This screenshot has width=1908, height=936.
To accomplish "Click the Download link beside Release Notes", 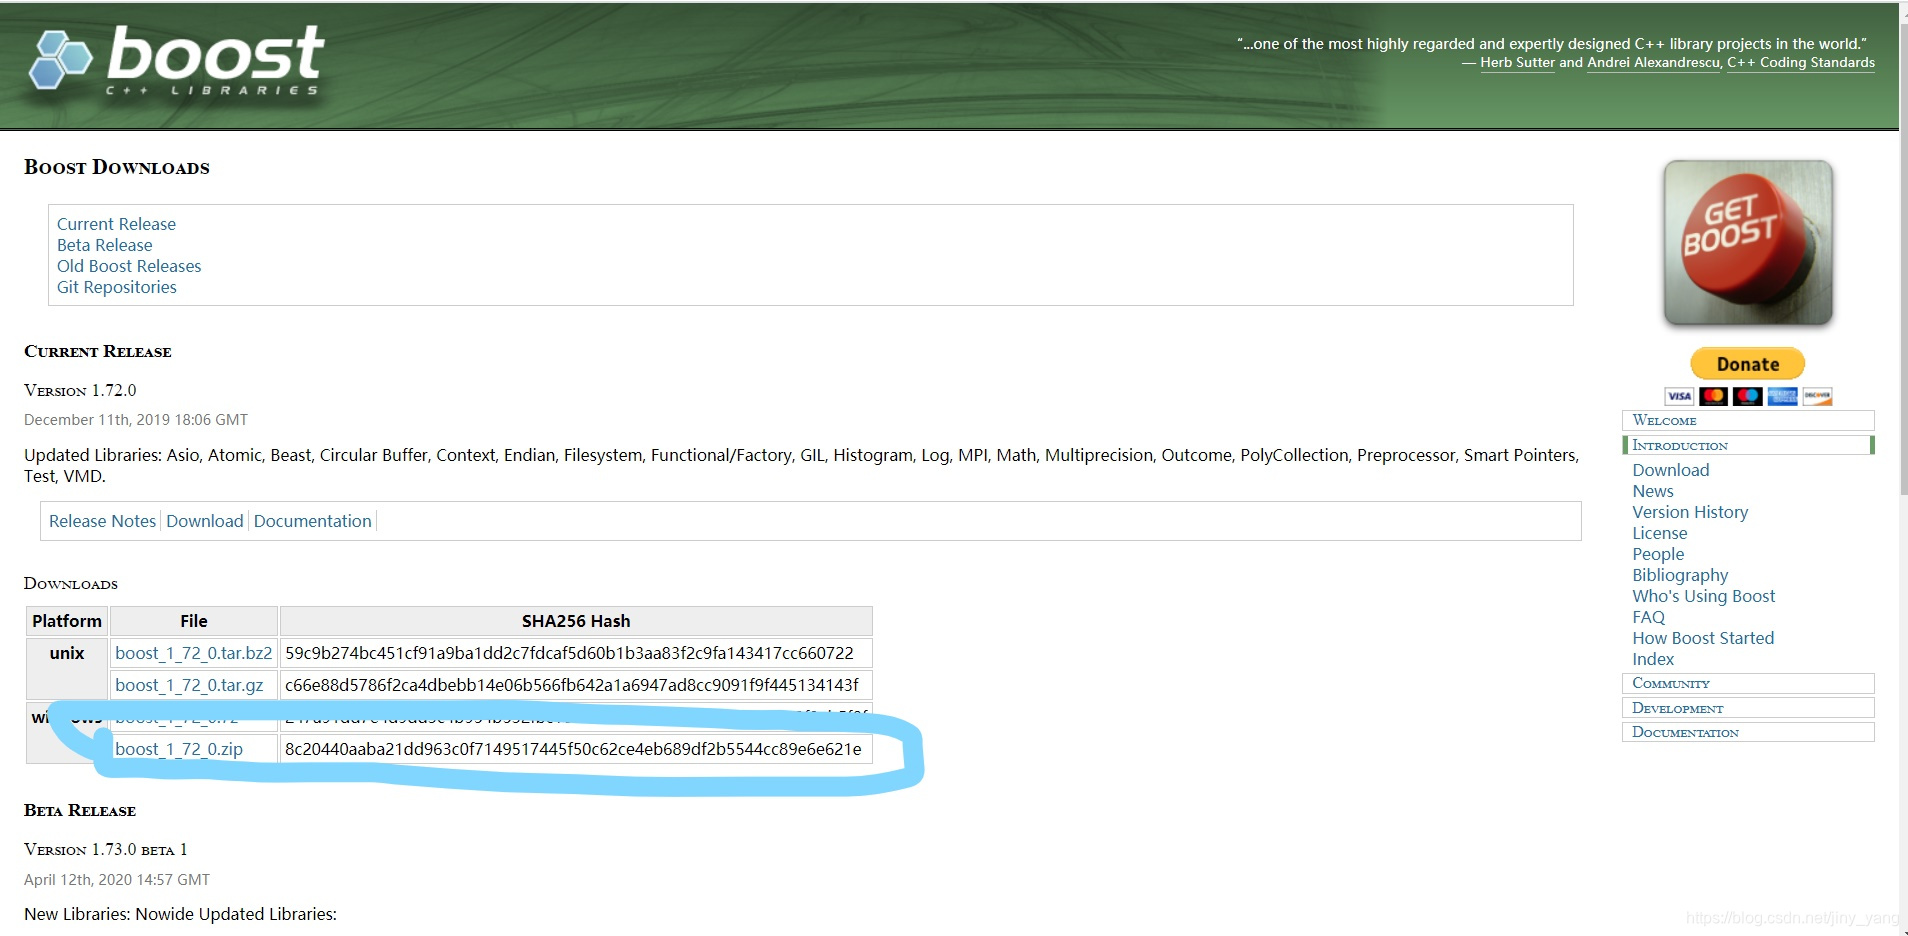I will click(205, 521).
